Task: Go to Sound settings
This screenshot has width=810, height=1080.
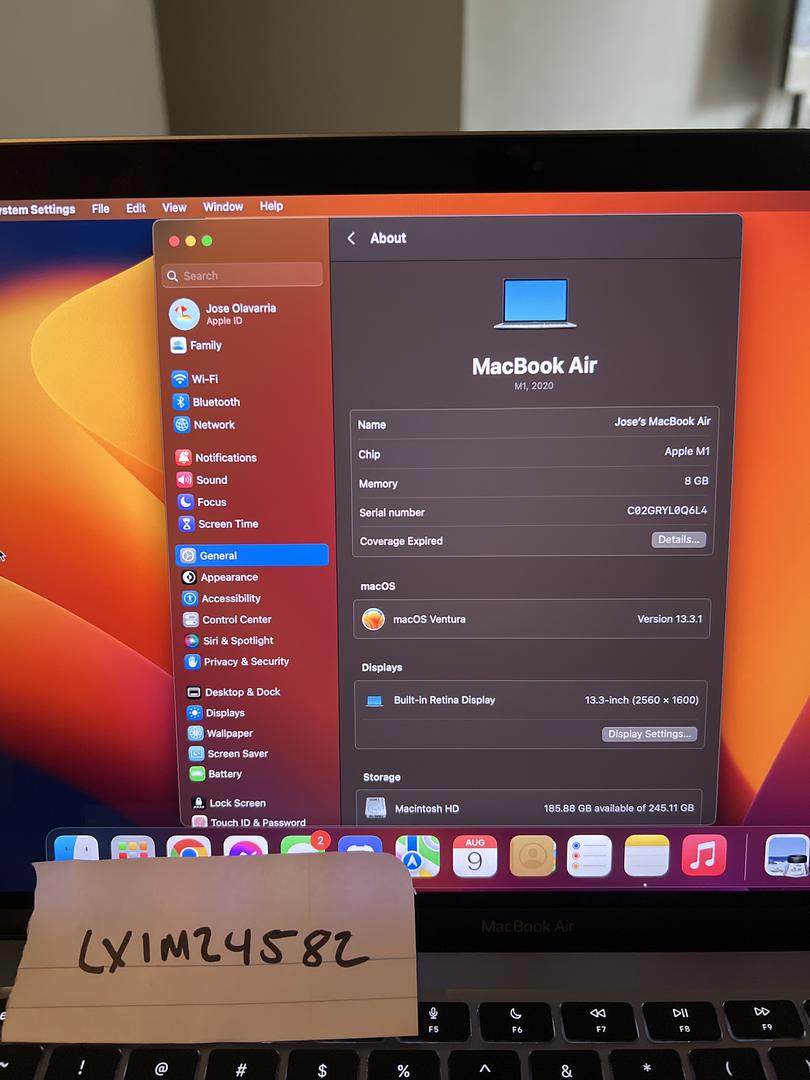Action: click(x=211, y=480)
